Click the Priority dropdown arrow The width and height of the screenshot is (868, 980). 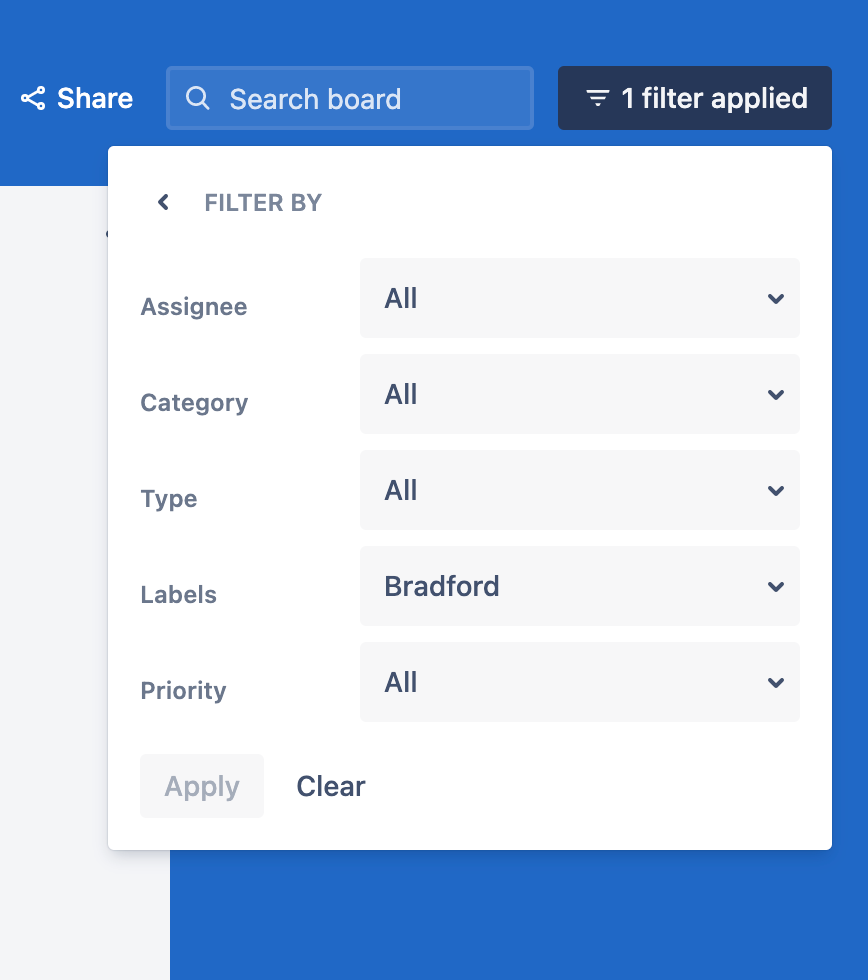775,683
